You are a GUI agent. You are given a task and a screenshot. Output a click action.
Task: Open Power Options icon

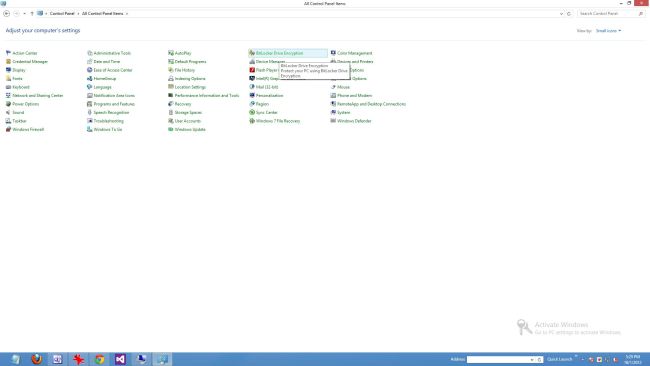pyautogui.click(x=8, y=104)
